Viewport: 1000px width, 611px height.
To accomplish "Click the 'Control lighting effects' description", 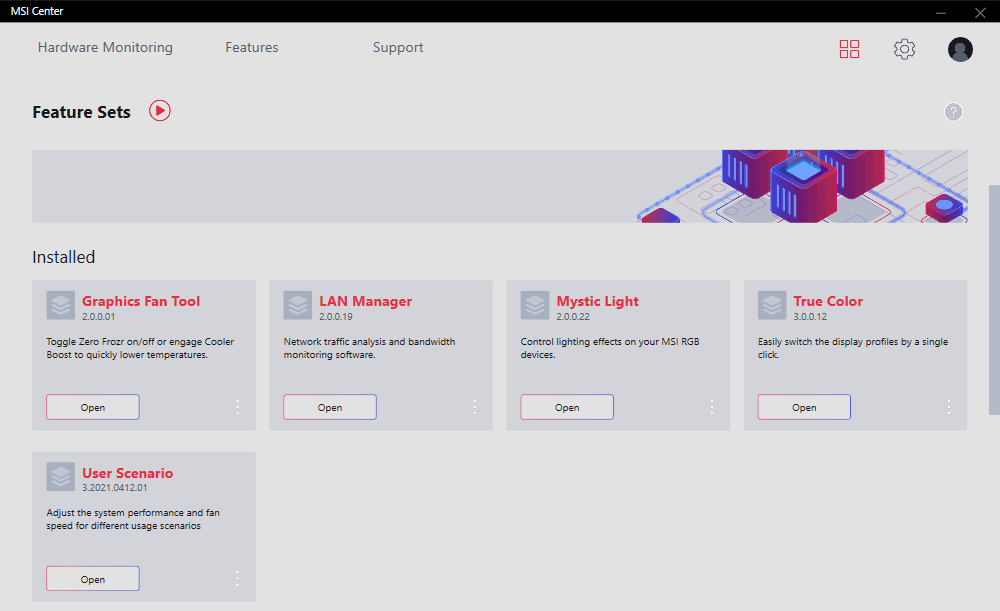I will (x=610, y=348).
